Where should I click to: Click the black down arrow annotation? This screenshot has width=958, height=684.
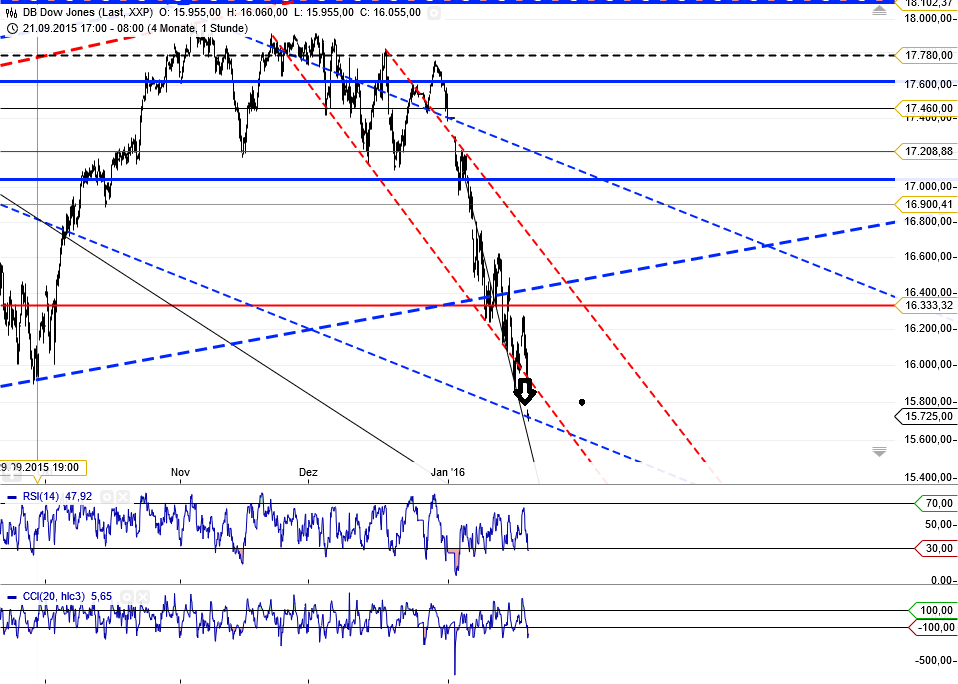point(525,391)
